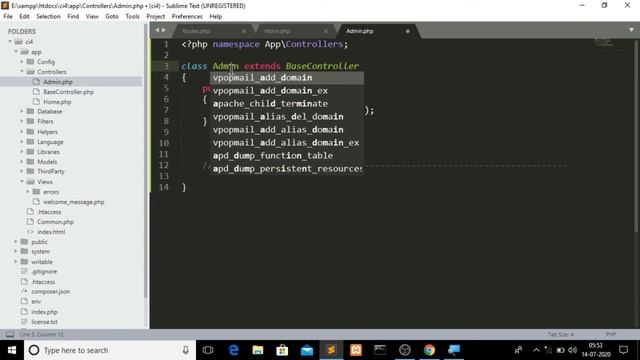Switch to the Routes.php tab
Image resolution: width=640 pixels, height=360 pixels.
point(196,31)
